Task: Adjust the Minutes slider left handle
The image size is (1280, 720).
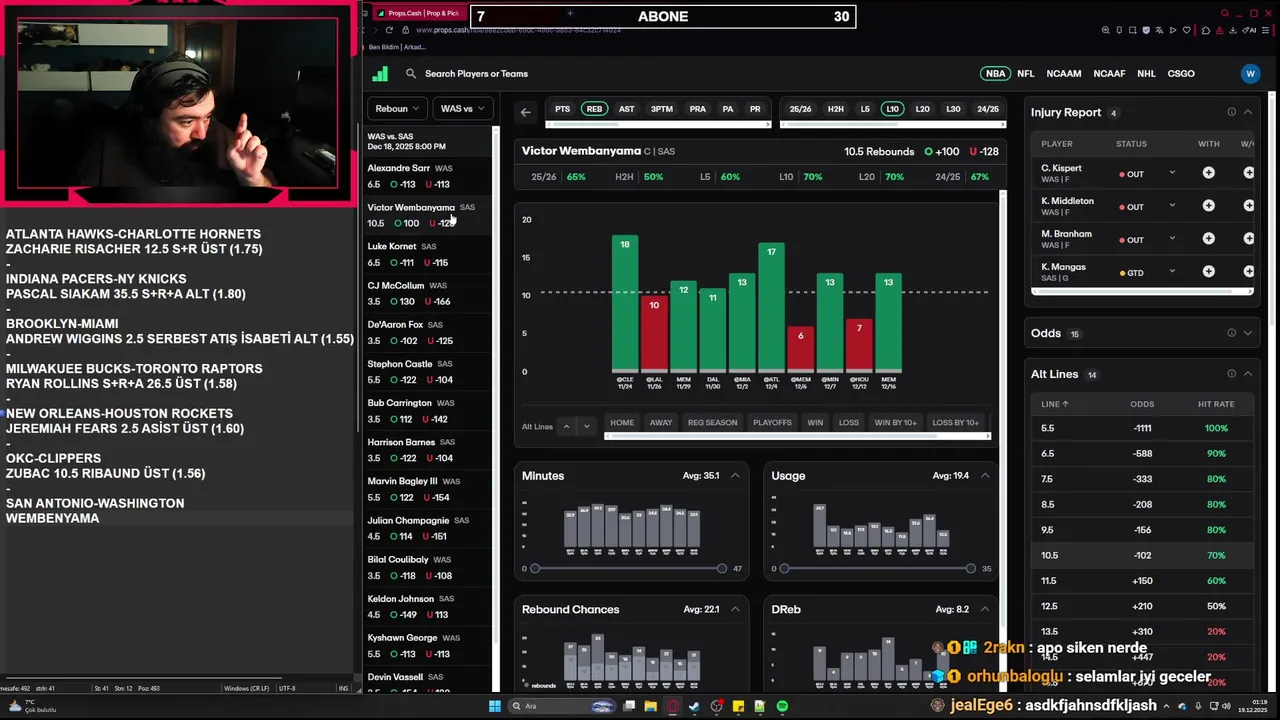Action: tap(535, 568)
